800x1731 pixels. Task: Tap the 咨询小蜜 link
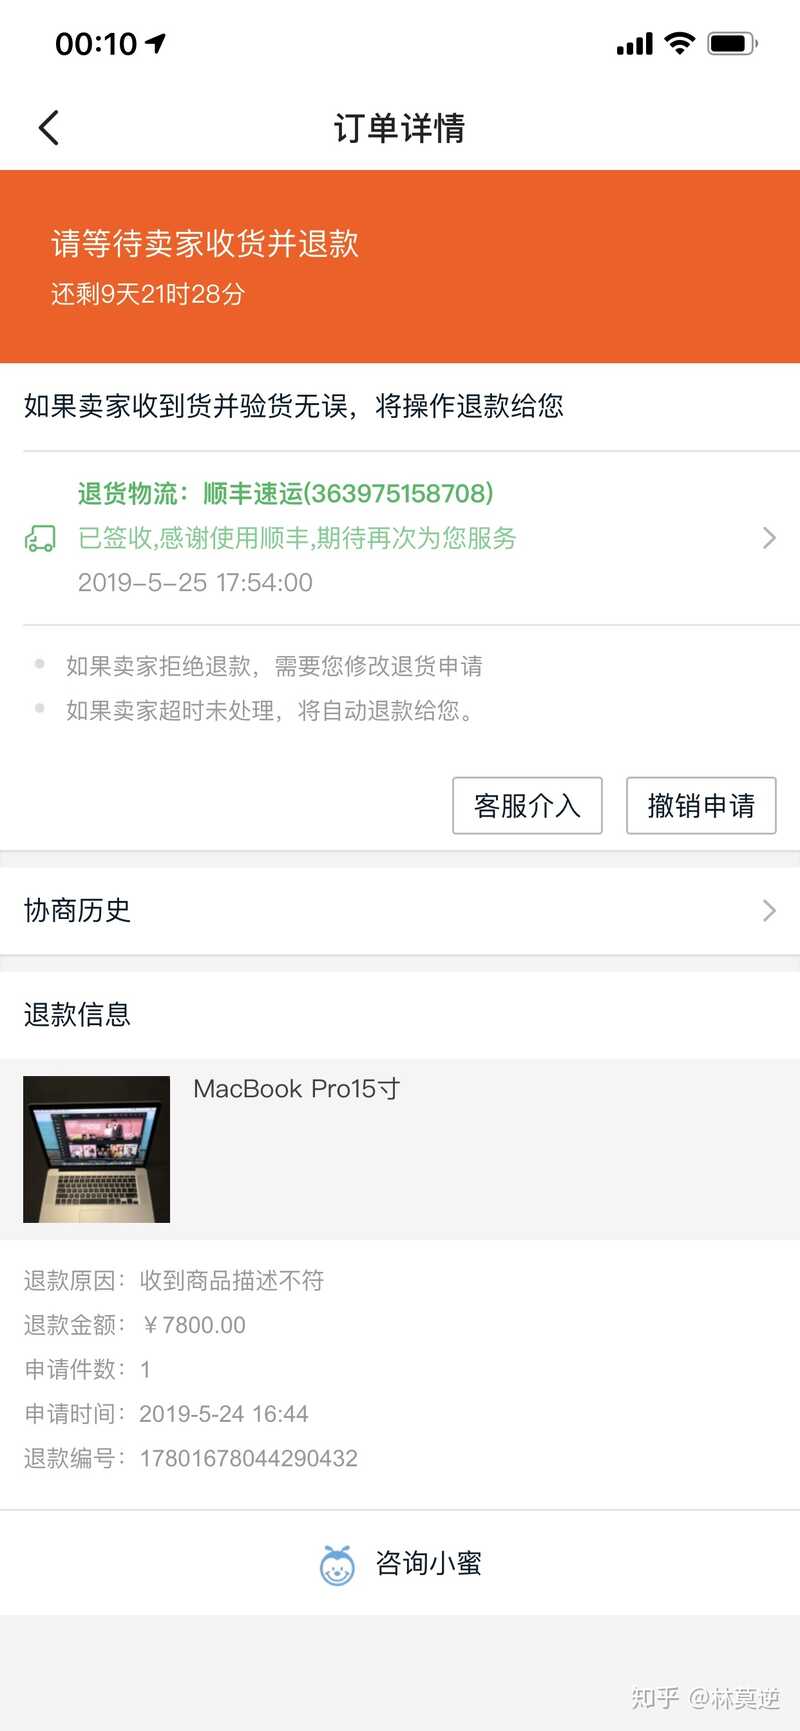pyautogui.click(x=400, y=1563)
